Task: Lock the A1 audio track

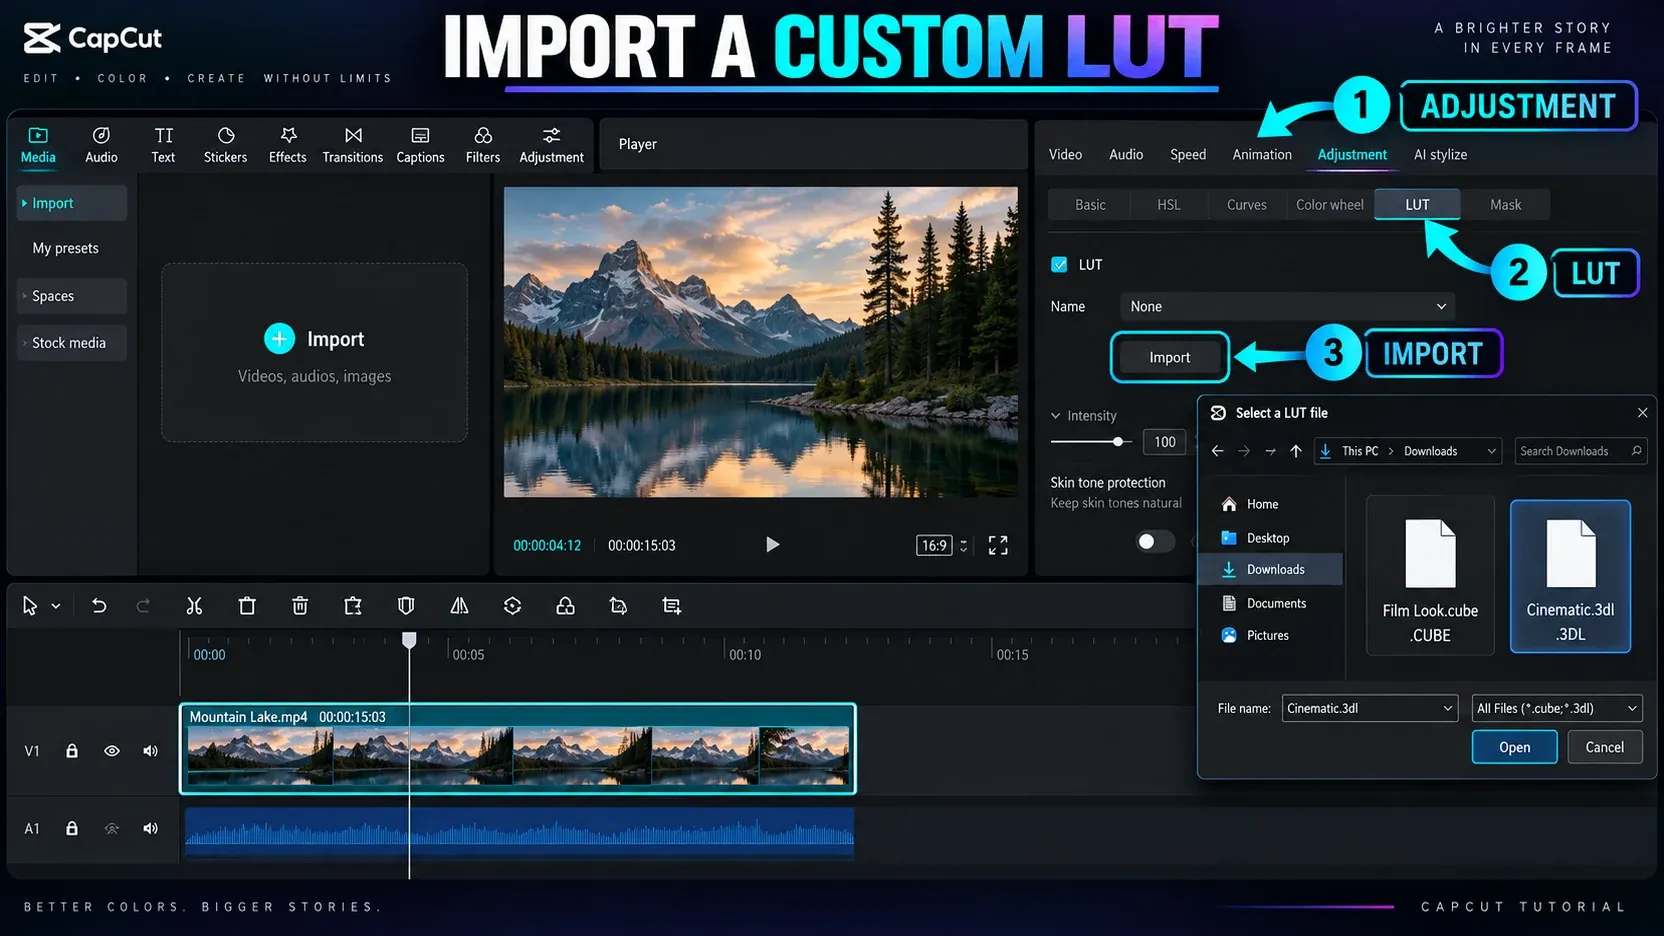Action: click(72, 828)
